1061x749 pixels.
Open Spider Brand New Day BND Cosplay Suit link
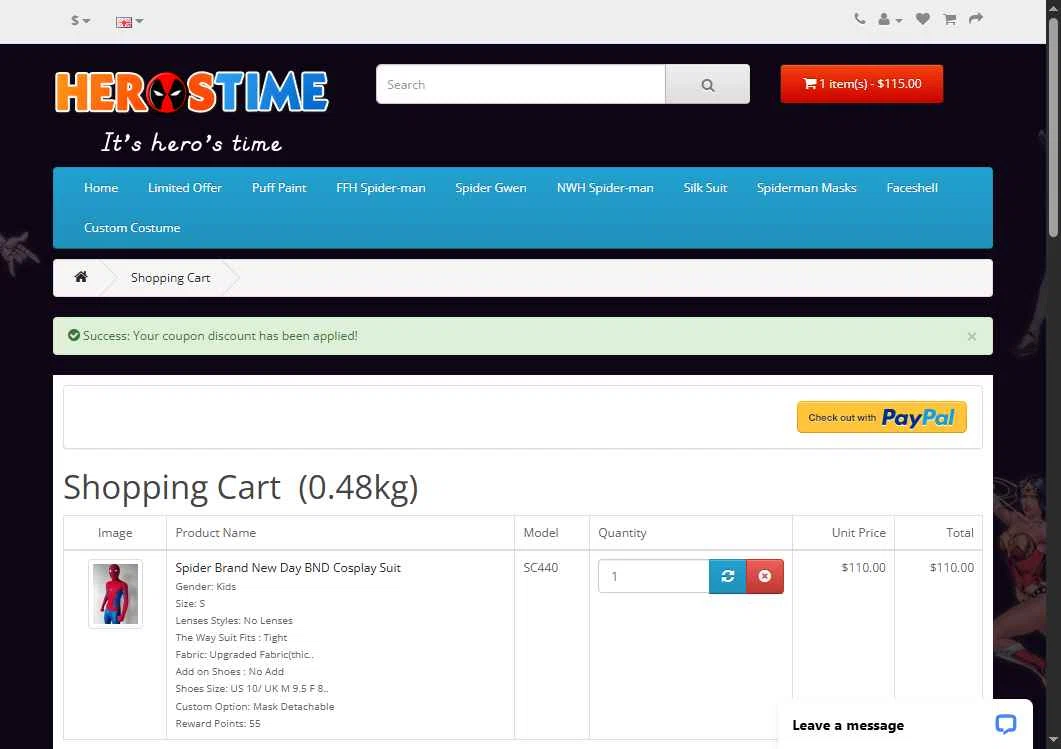point(288,568)
